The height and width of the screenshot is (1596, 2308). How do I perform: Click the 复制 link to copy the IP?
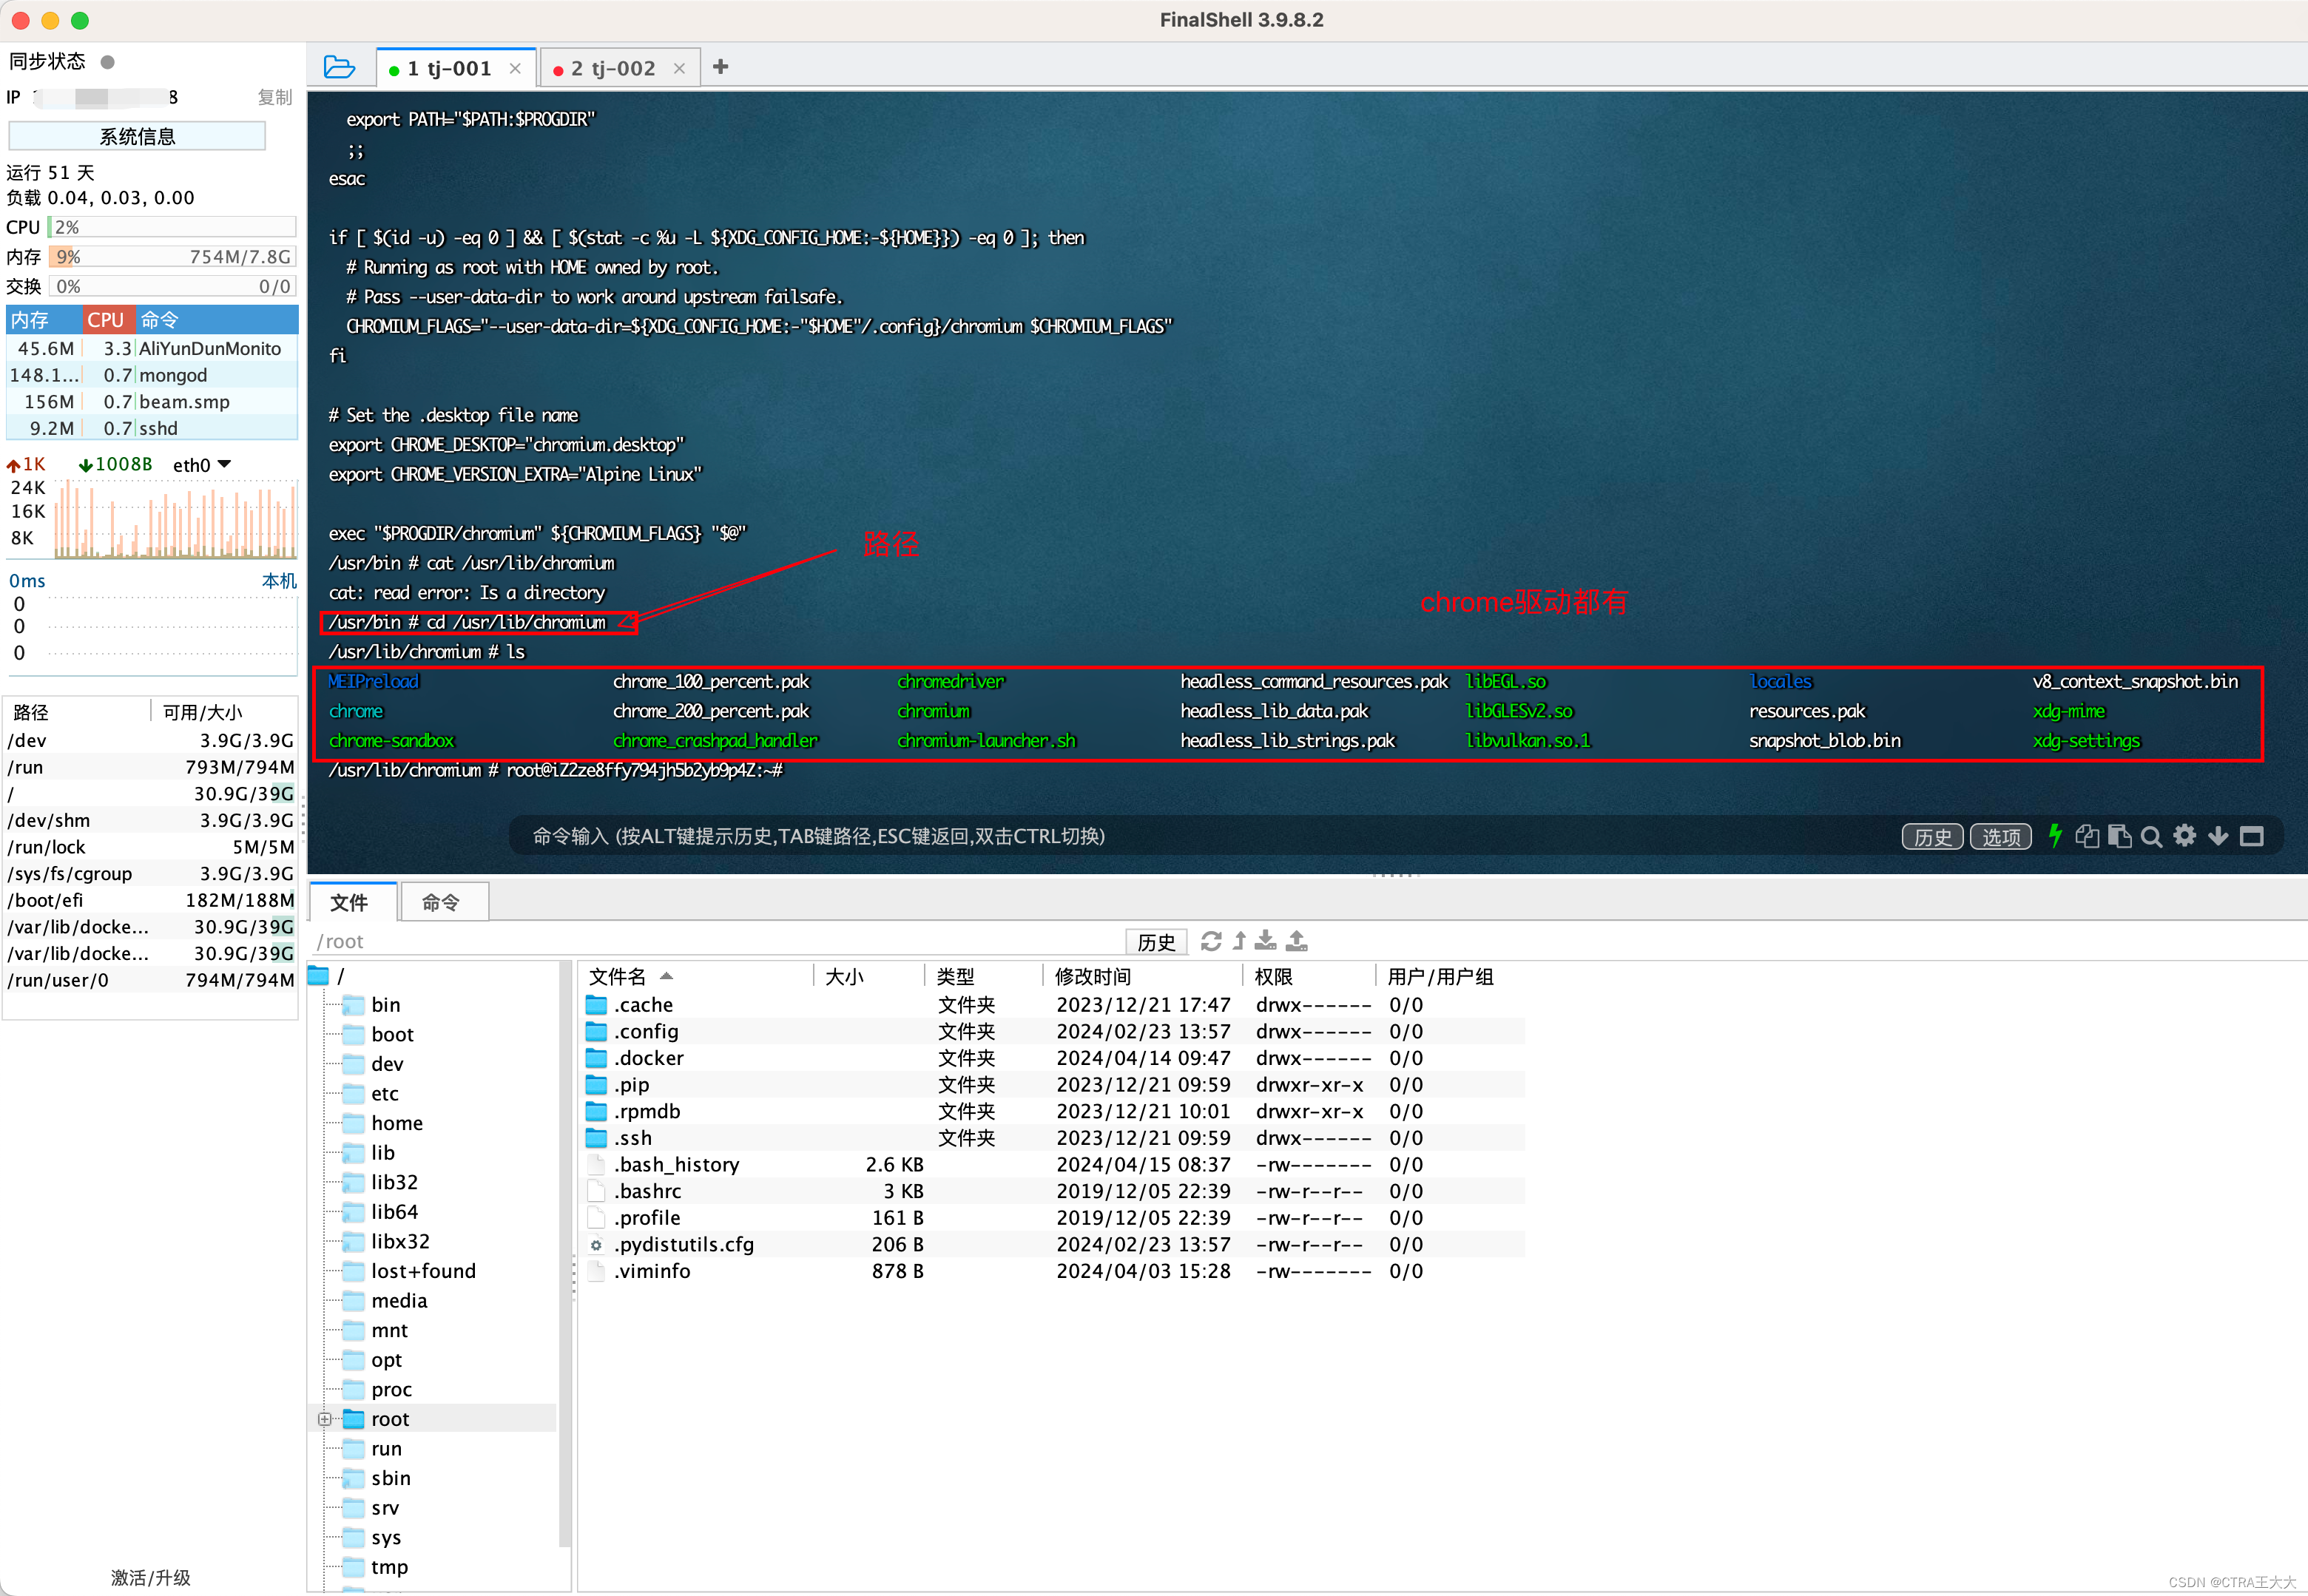[274, 97]
